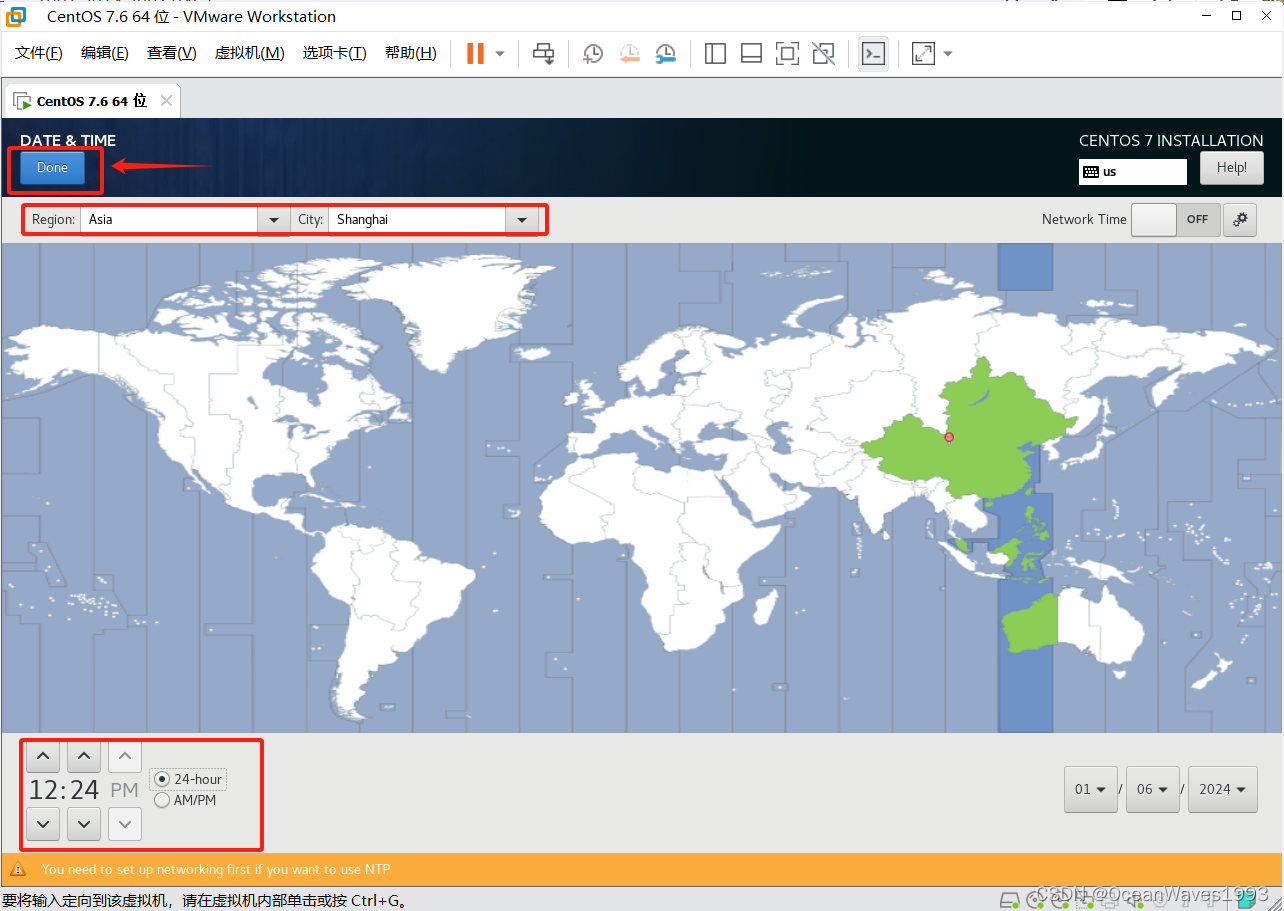The image size is (1284, 911).
Task: Click the VMware Workstation logo in the title bar
Action: (x=15, y=15)
